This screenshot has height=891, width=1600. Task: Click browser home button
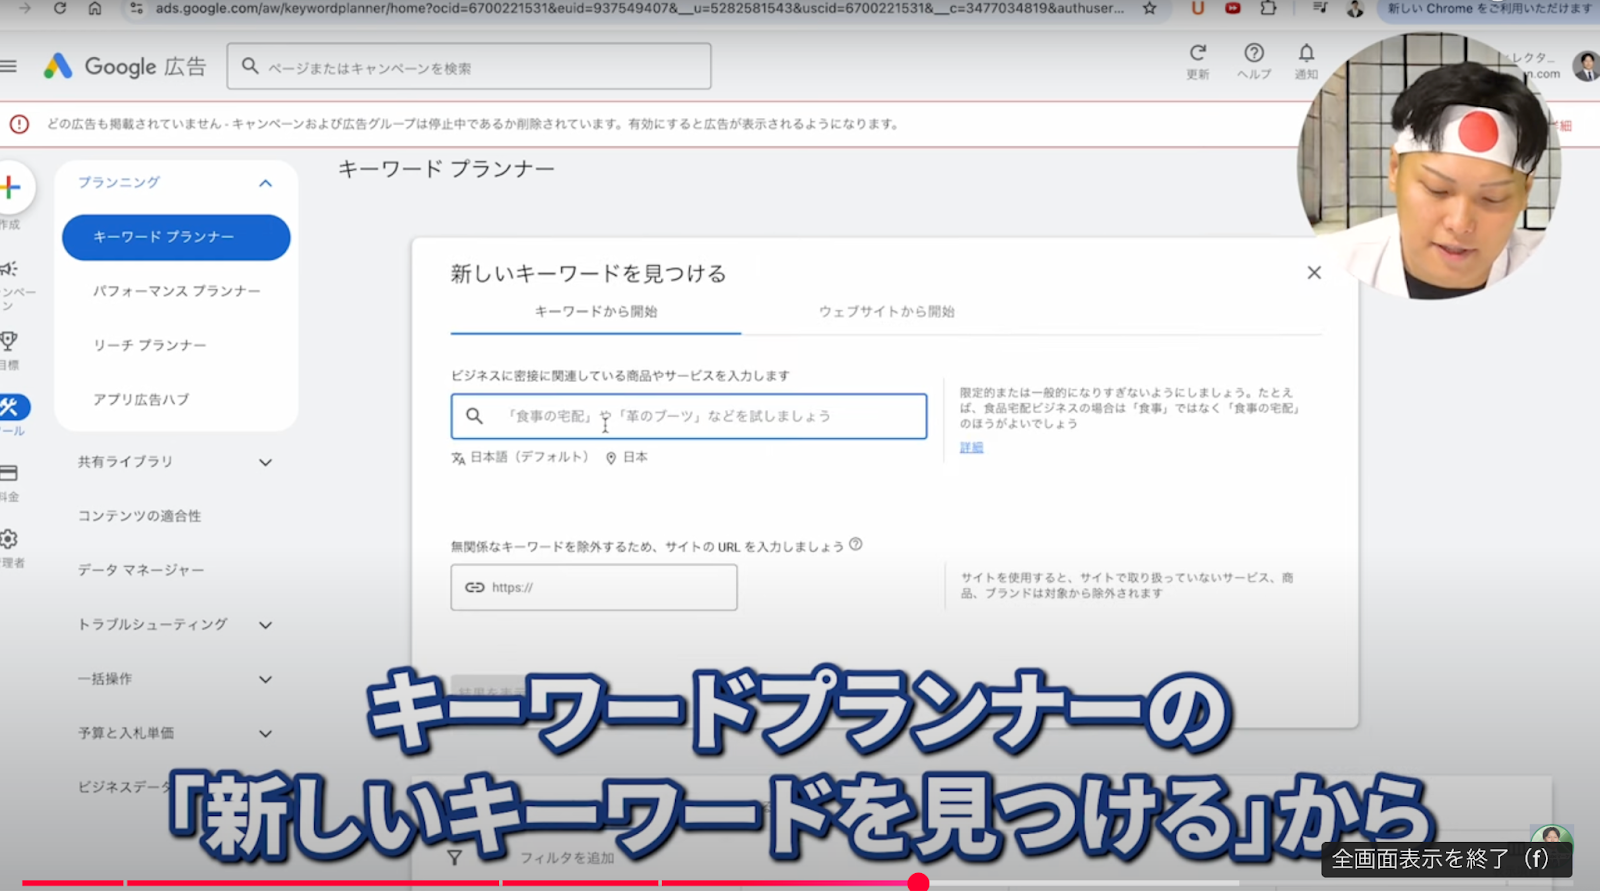(95, 8)
